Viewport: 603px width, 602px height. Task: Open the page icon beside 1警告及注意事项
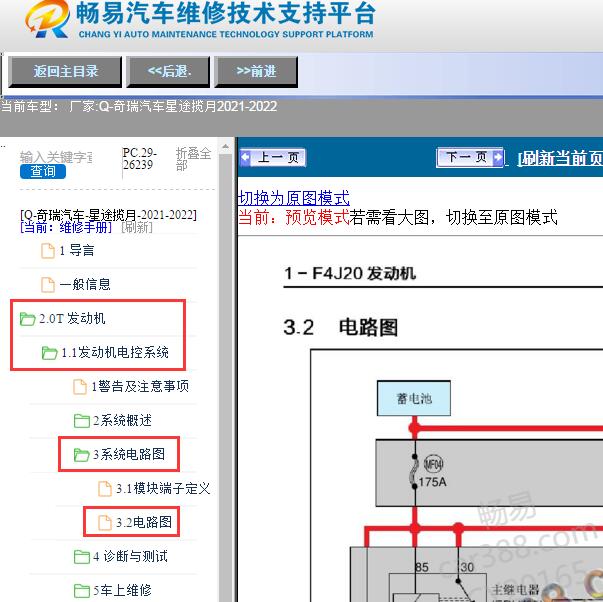[x=80, y=387]
